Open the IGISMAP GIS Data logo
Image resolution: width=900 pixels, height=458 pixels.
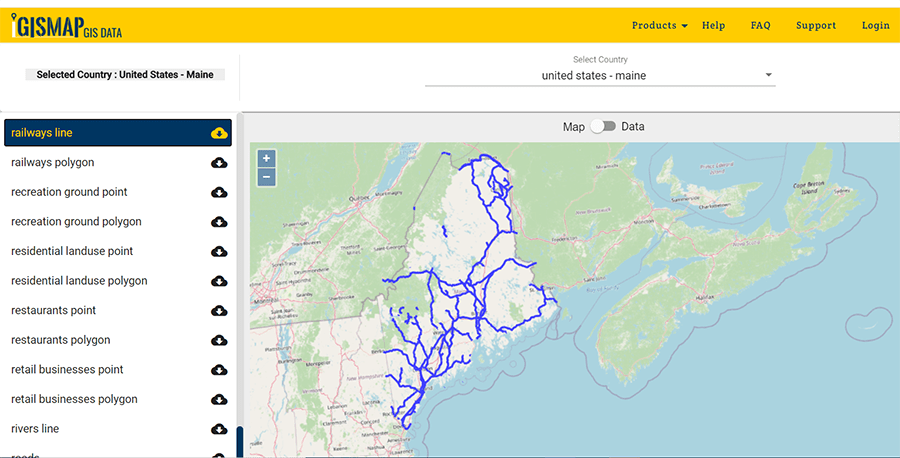(67, 26)
